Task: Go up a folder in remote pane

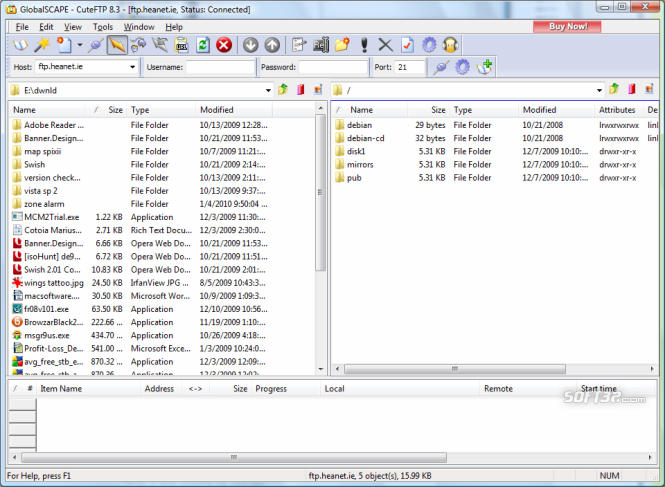Action: coord(614,89)
